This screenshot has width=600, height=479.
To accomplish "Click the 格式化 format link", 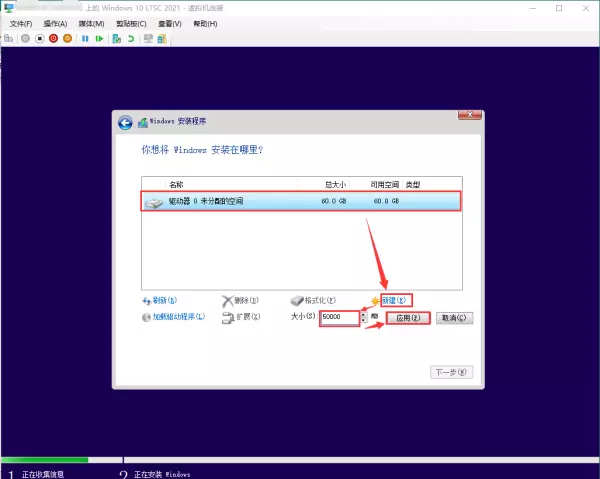I will tap(320, 301).
